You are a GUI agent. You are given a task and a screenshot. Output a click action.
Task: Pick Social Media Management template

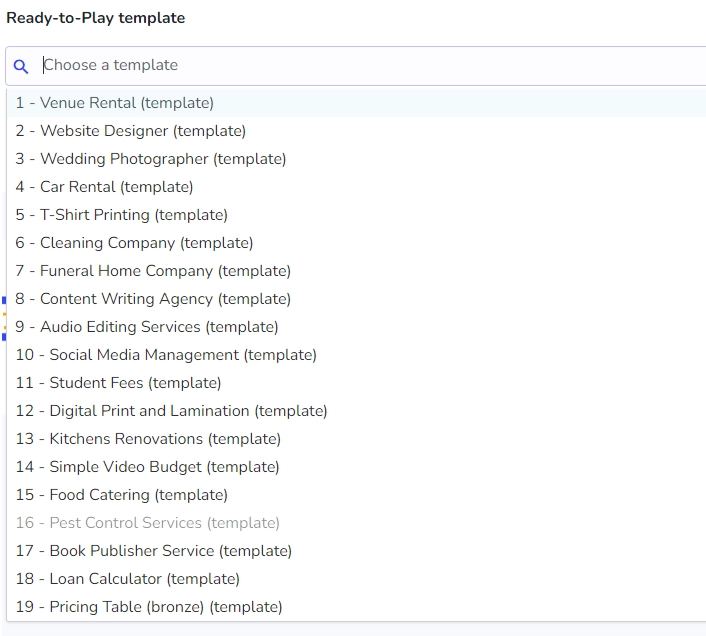[357, 355]
